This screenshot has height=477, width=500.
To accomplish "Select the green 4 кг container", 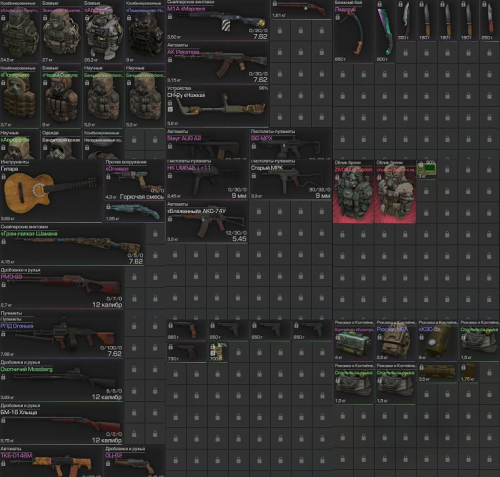I will click(x=353, y=340).
